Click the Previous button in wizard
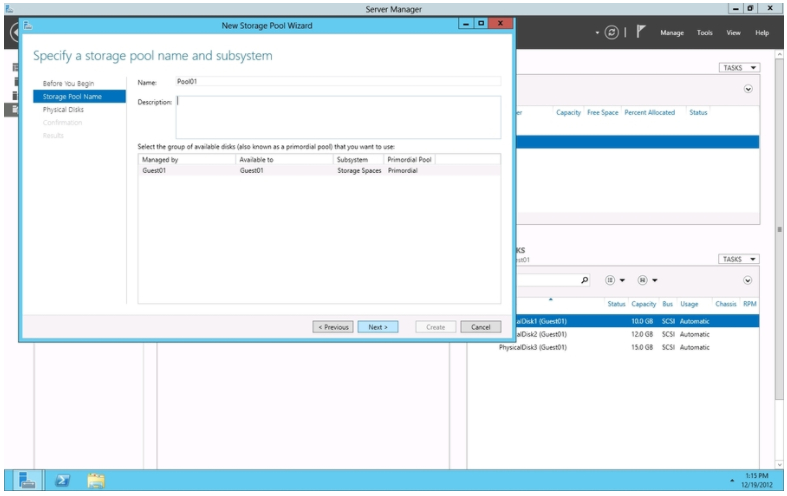 tap(333, 327)
